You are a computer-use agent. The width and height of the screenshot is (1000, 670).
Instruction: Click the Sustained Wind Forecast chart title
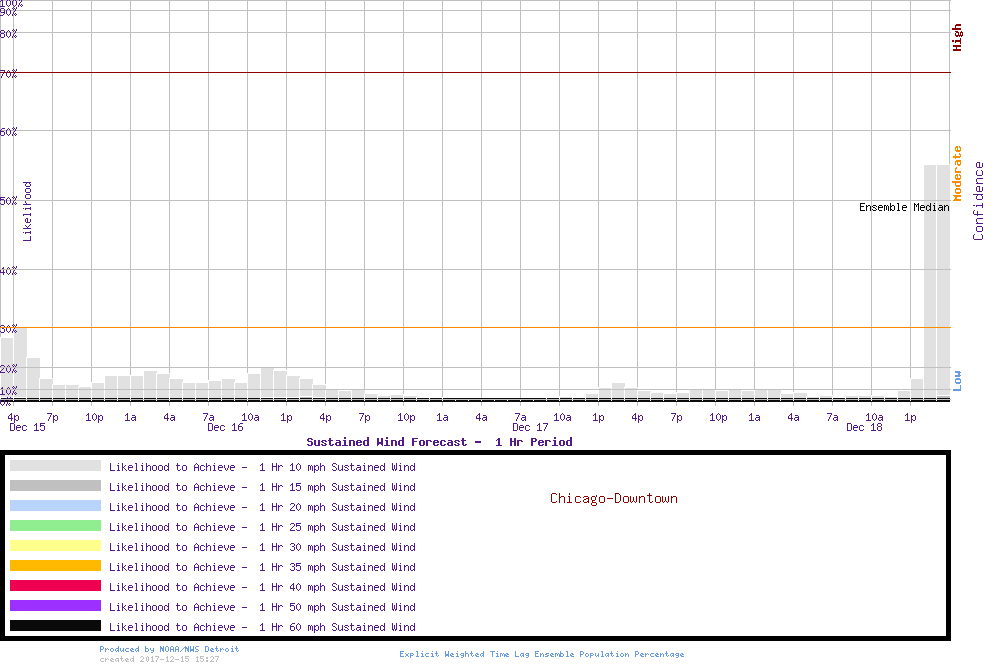(439, 442)
